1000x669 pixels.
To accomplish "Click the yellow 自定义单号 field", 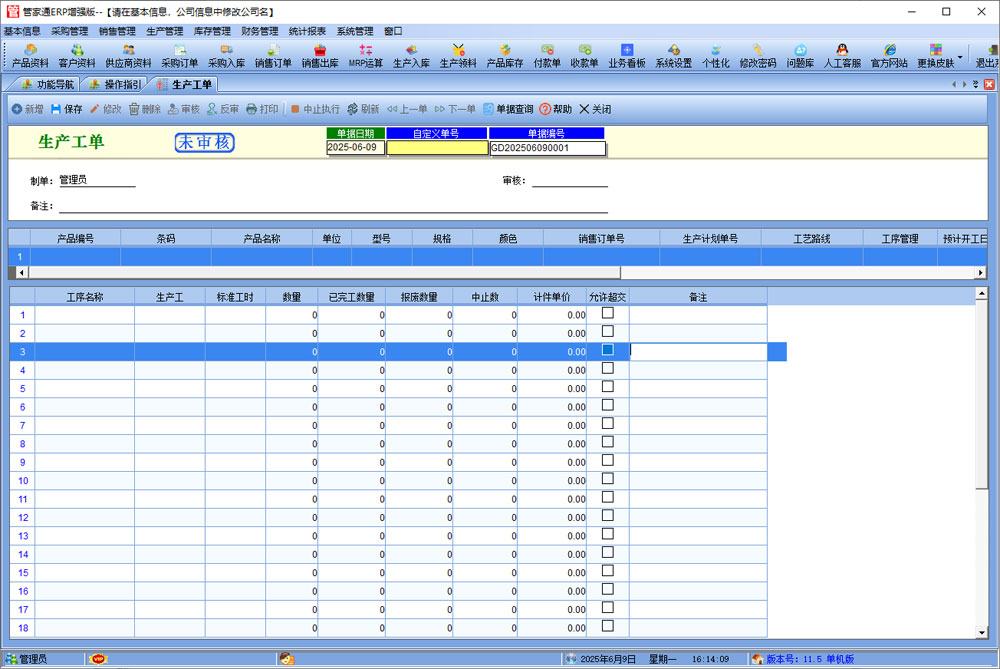I will point(437,148).
